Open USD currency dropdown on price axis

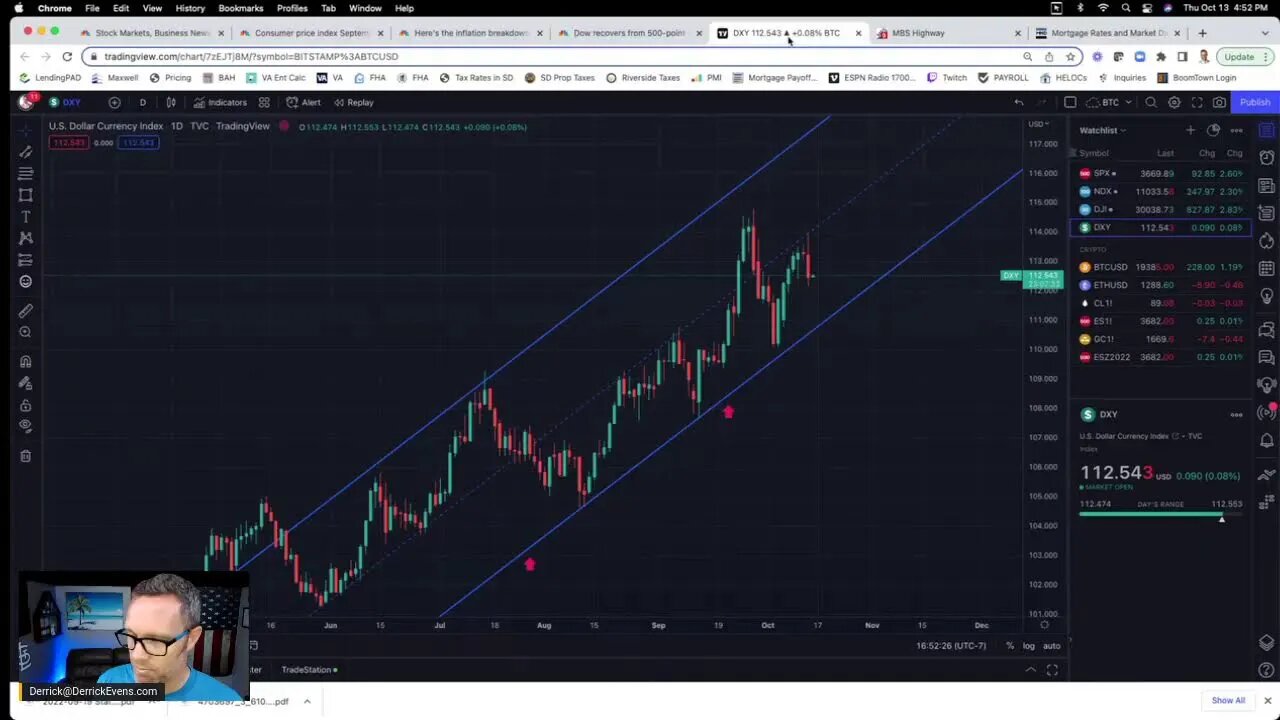(x=1039, y=124)
